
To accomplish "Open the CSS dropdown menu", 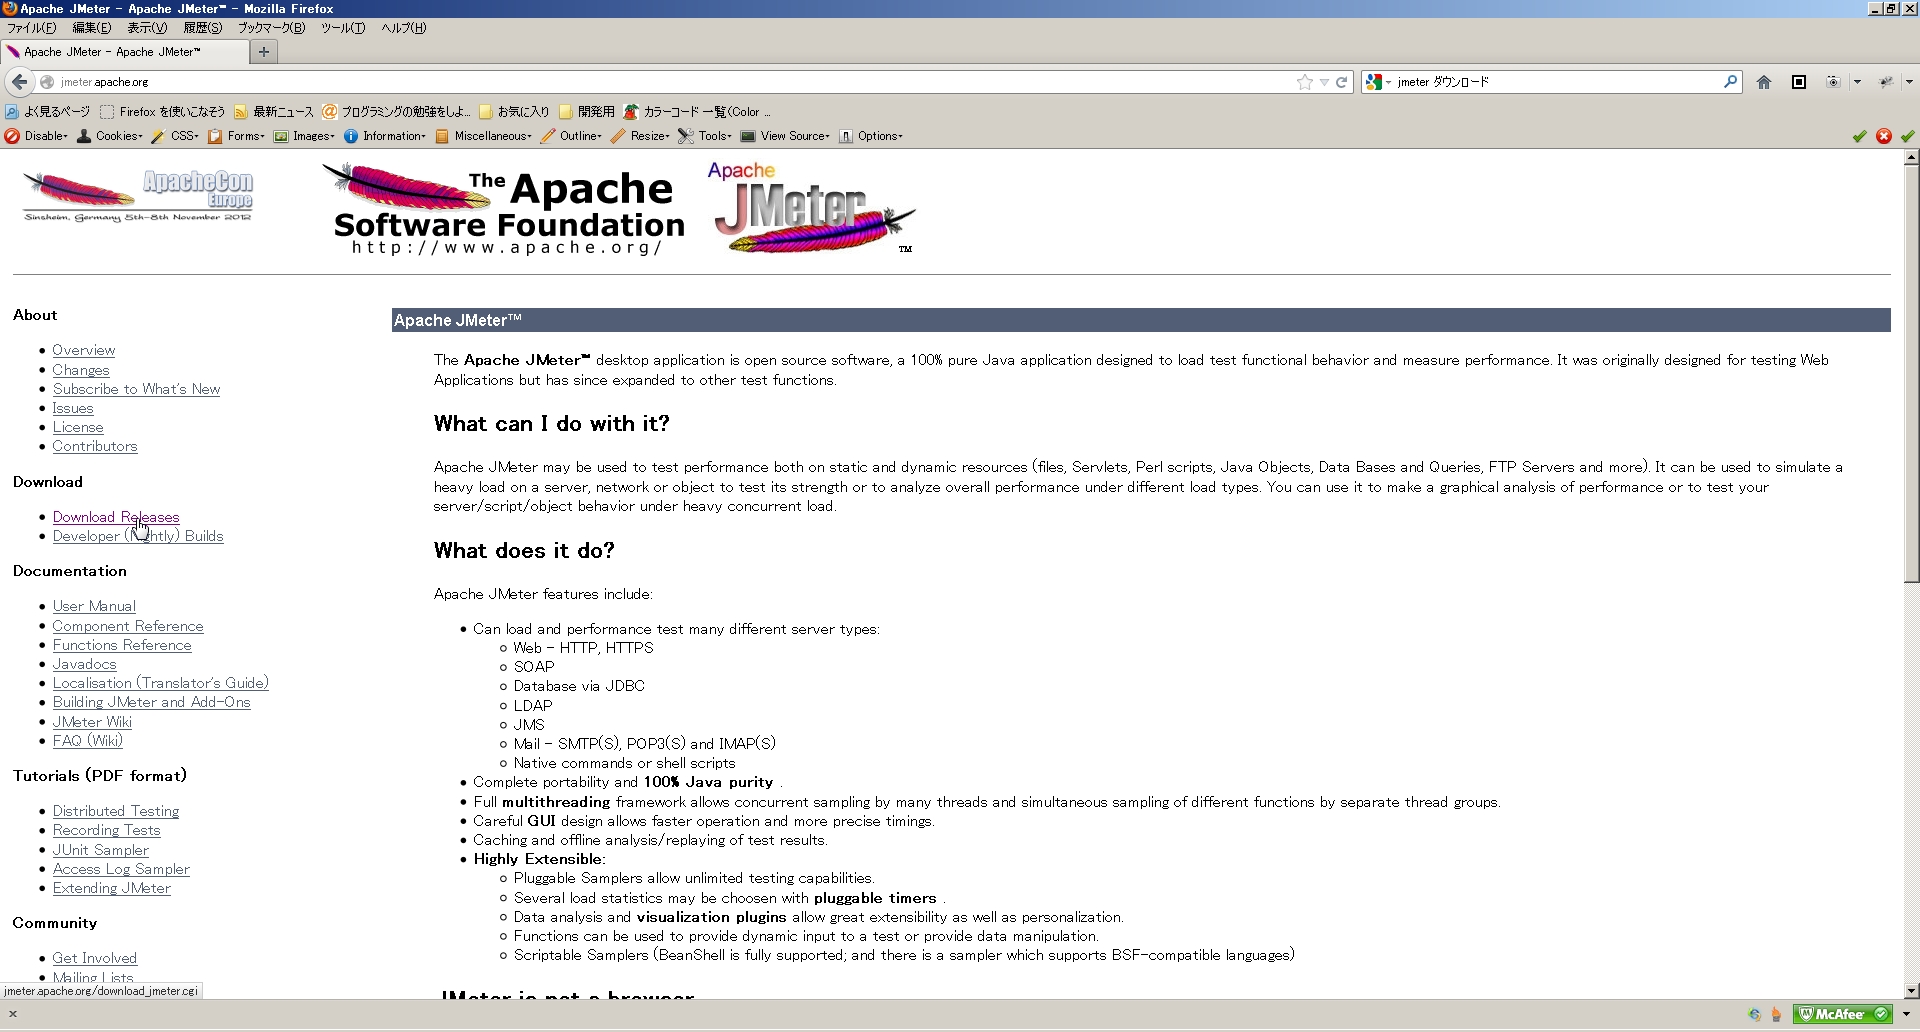I will [x=175, y=136].
